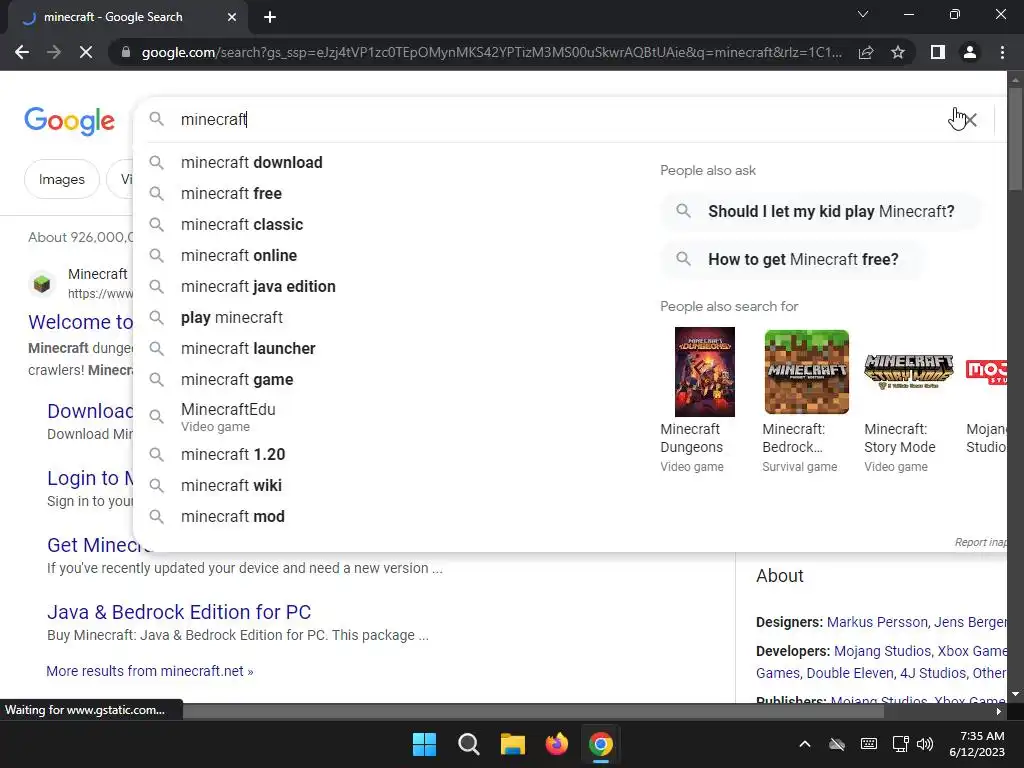Choose the minecraft mod suggestion

232,517
